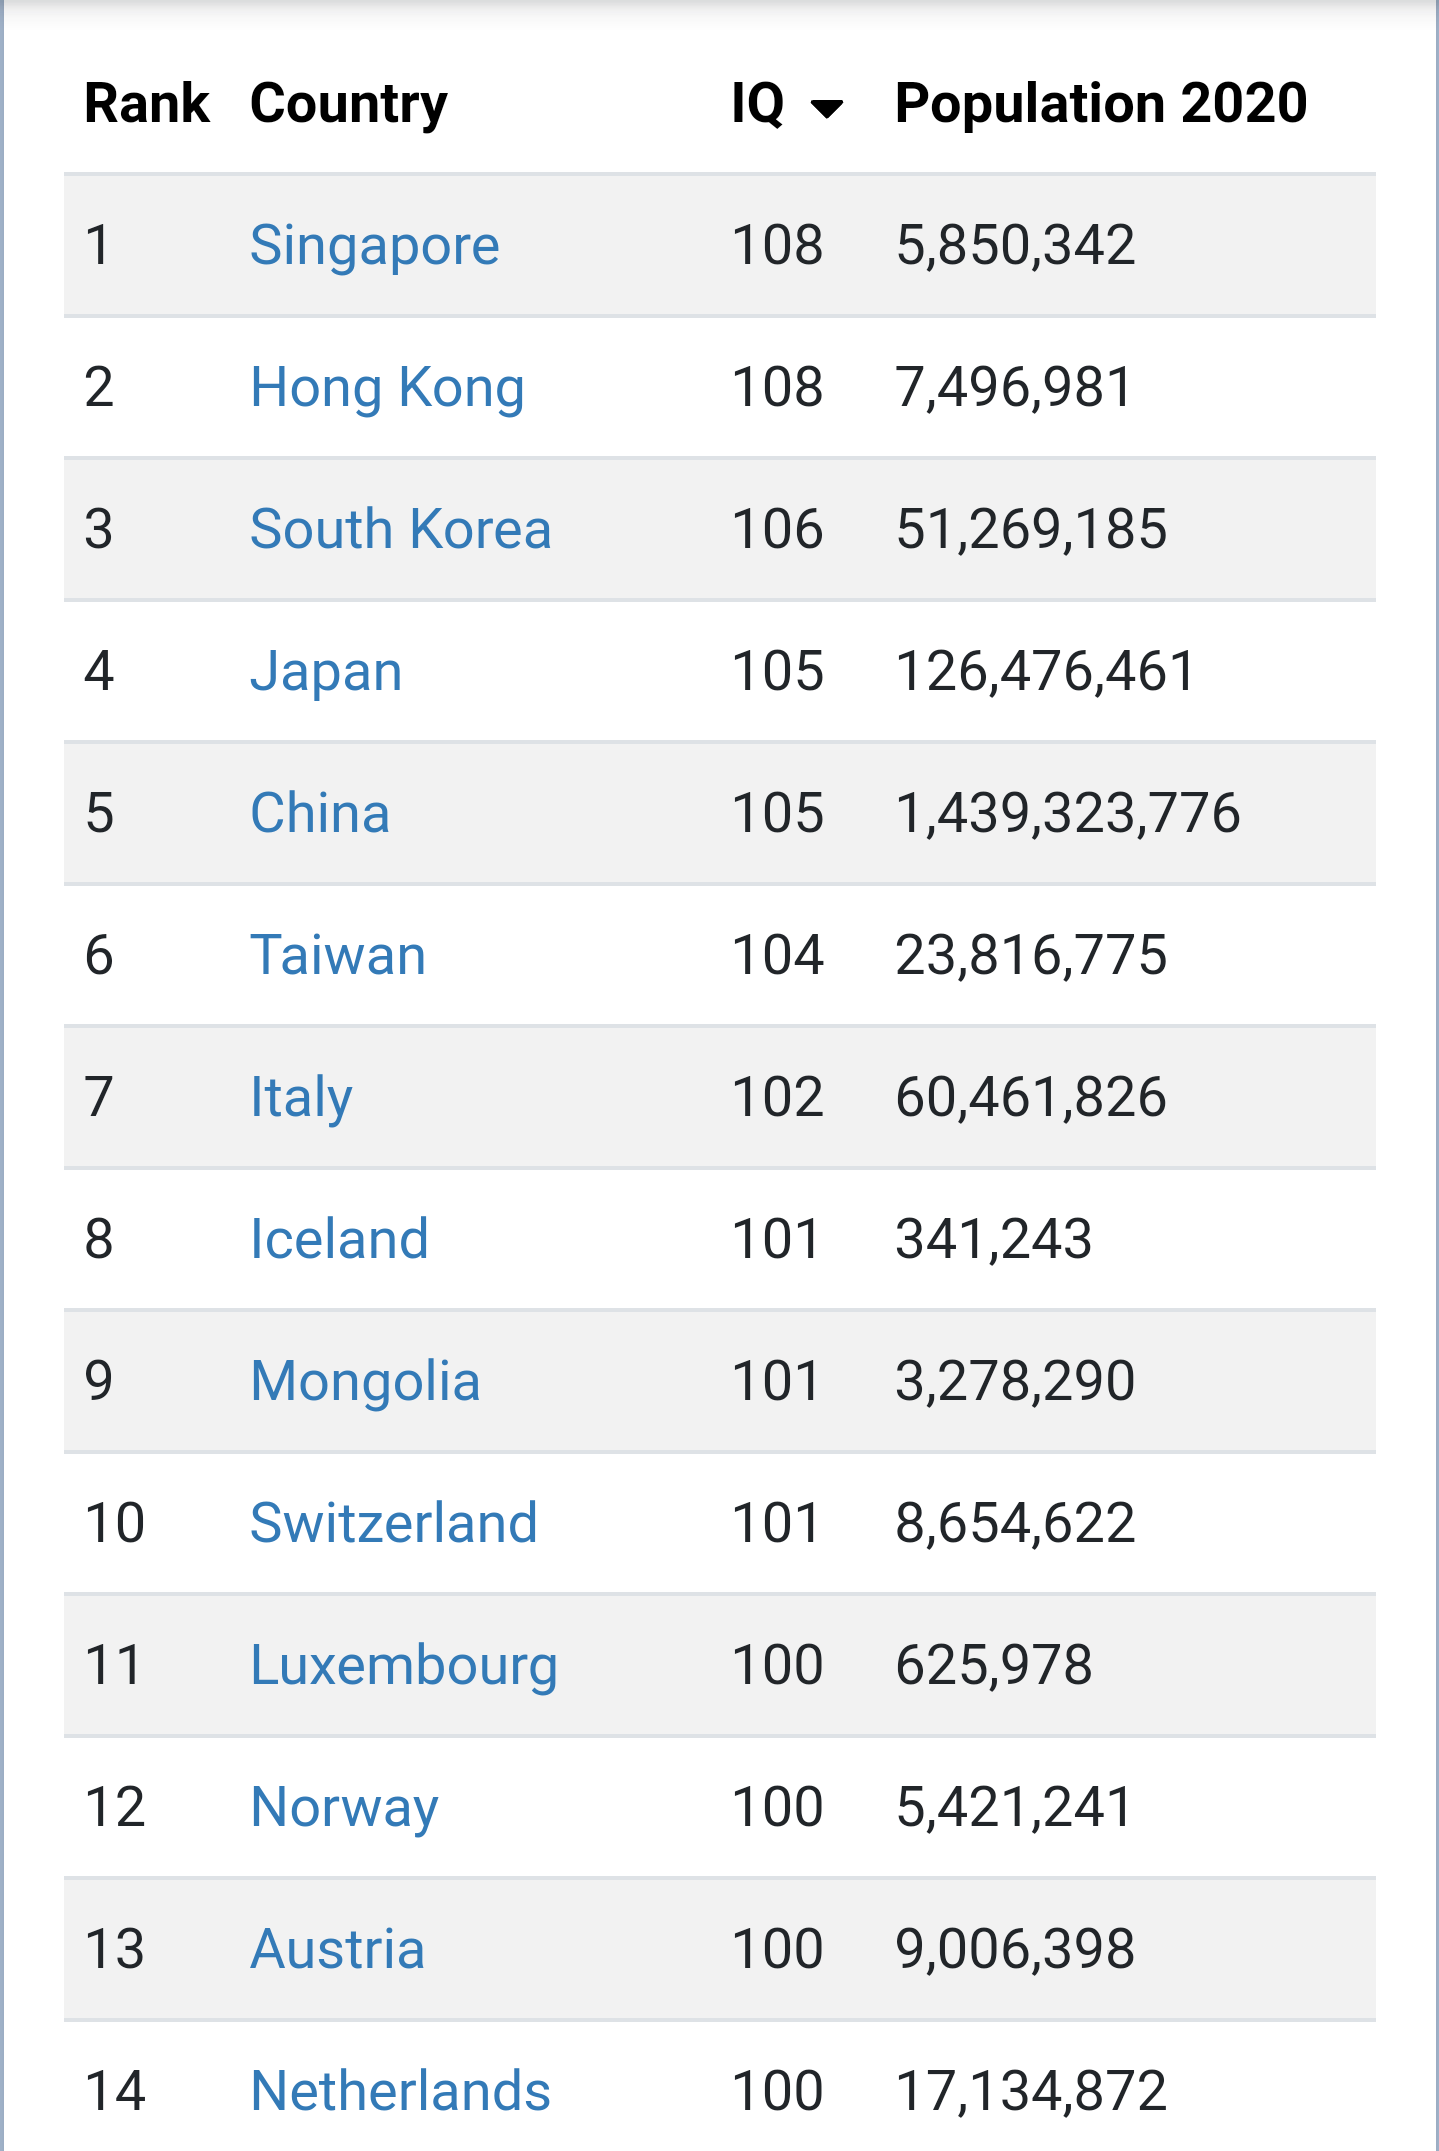
Task: Open the Mongolia link
Action: (x=365, y=1382)
